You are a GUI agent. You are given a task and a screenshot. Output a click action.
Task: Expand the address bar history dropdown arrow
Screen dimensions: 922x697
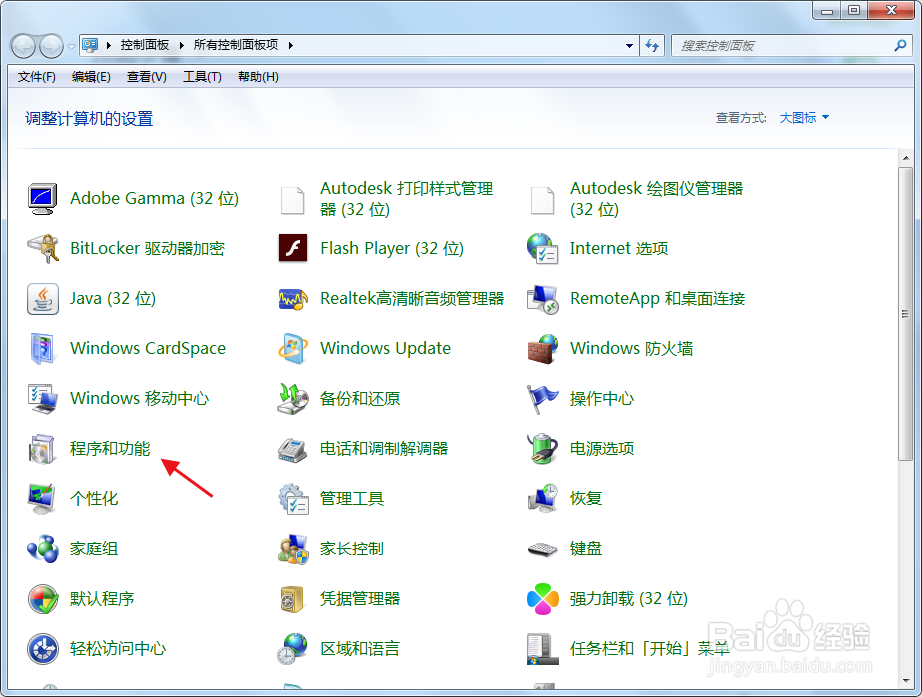coord(629,45)
